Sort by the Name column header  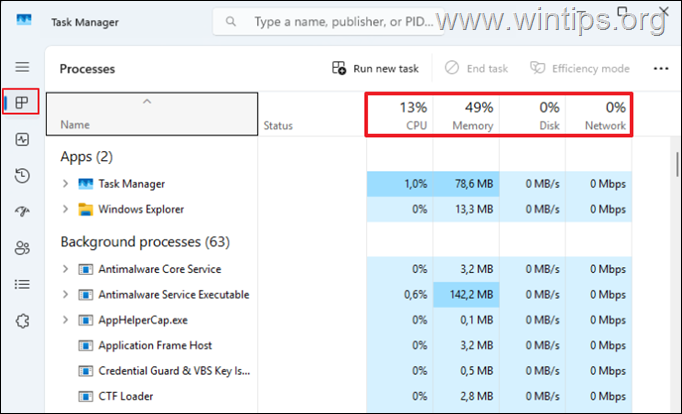tap(152, 114)
